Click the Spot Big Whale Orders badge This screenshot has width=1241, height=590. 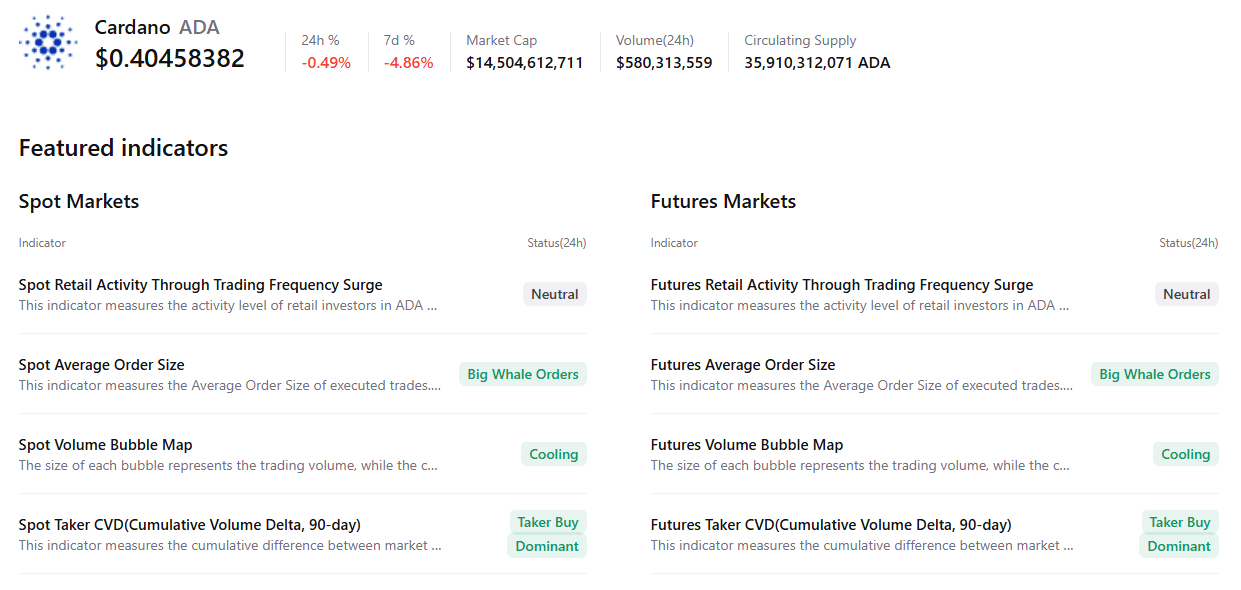tap(522, 374)
